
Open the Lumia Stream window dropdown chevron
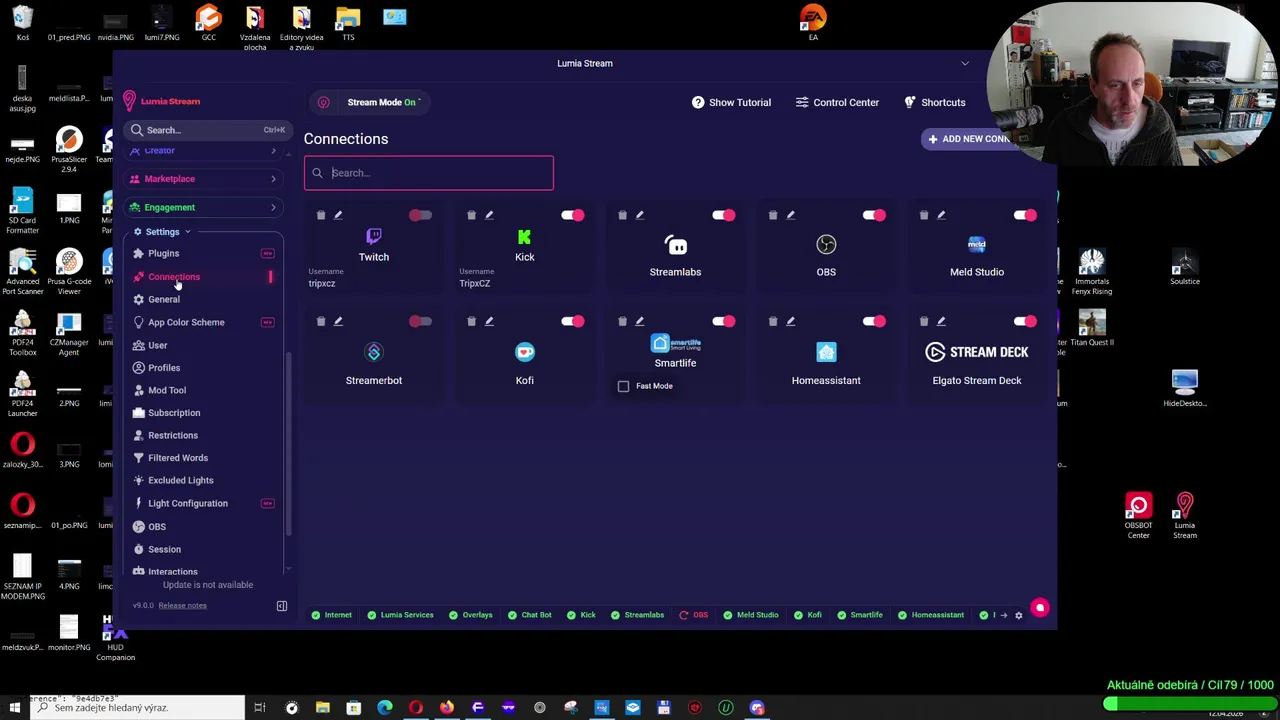965,64
